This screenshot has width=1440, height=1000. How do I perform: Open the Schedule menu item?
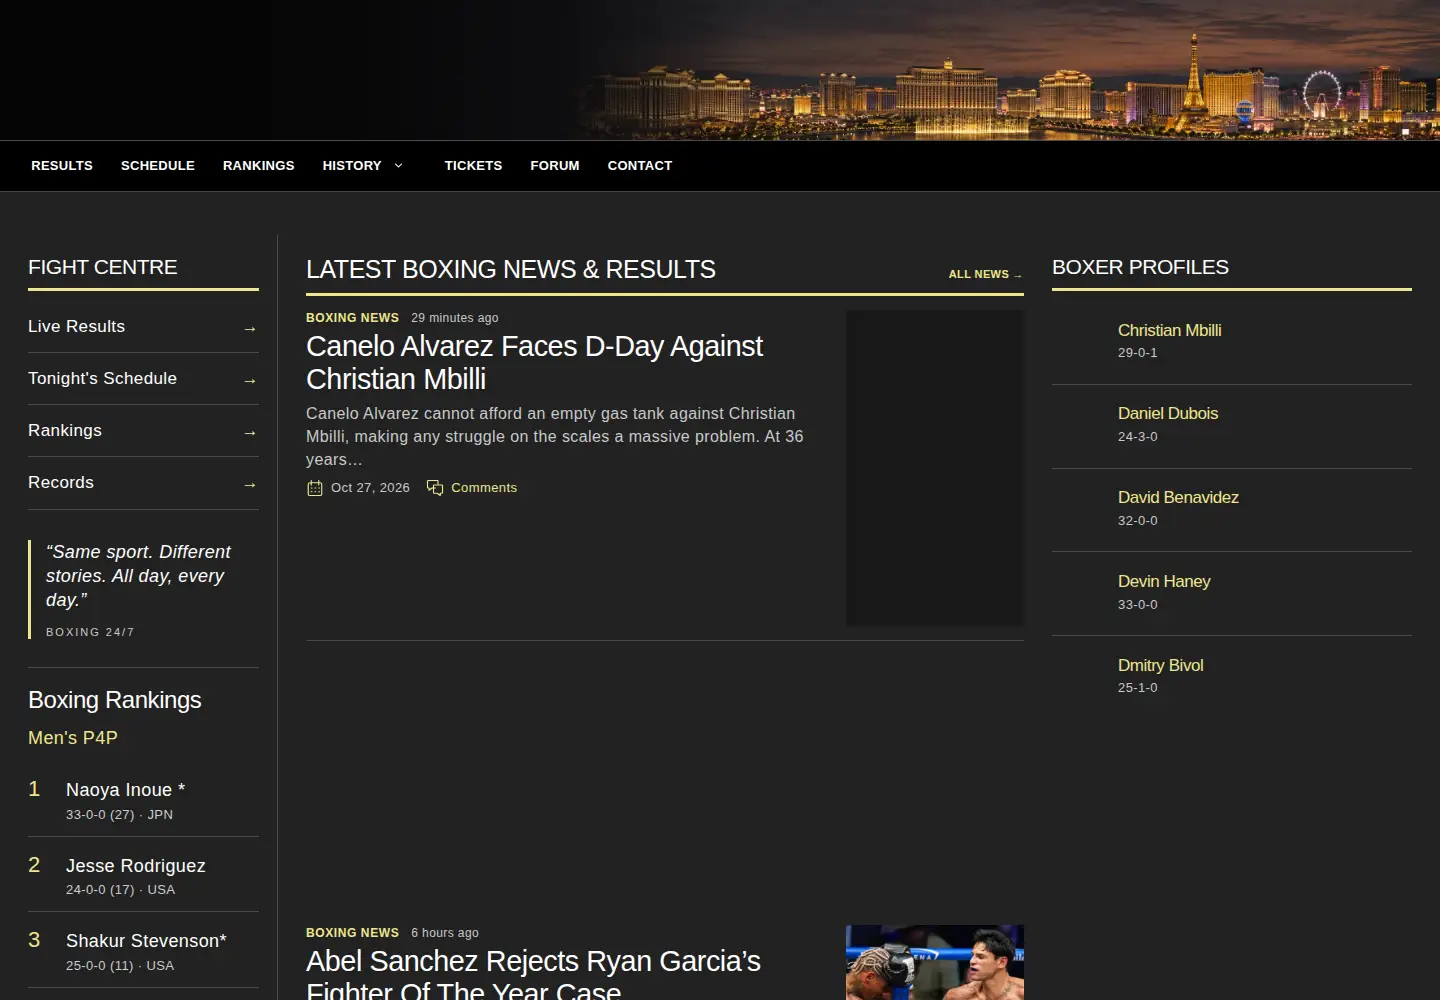coord(158,166)
